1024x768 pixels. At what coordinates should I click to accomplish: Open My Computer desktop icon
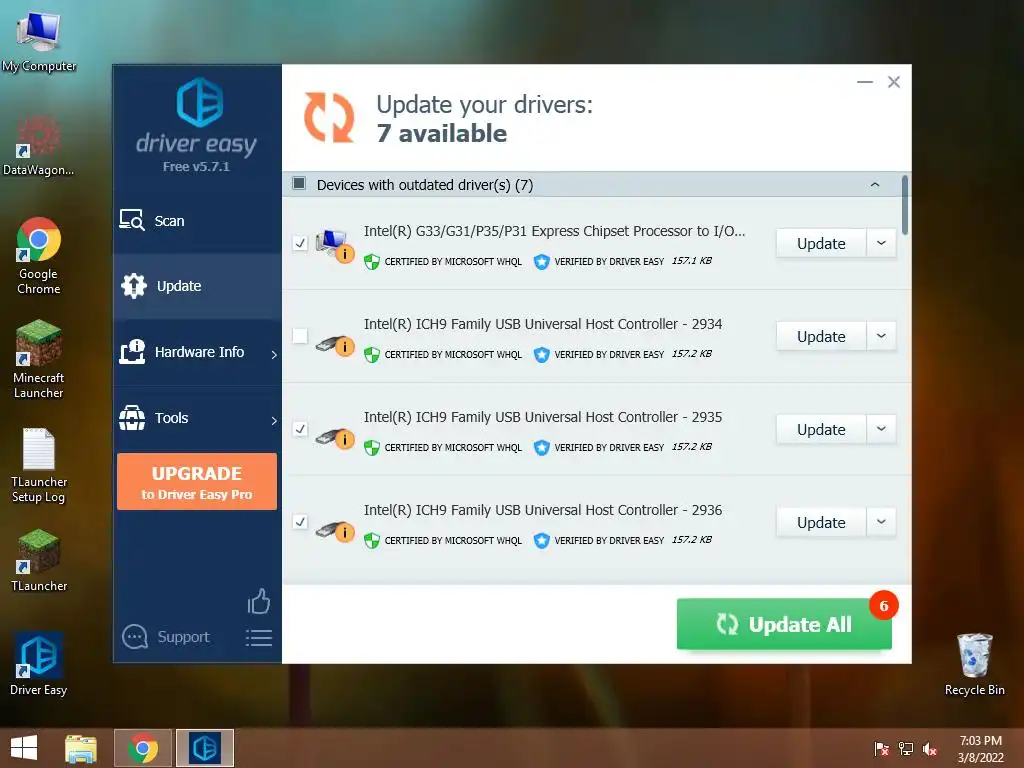(39, 42)
